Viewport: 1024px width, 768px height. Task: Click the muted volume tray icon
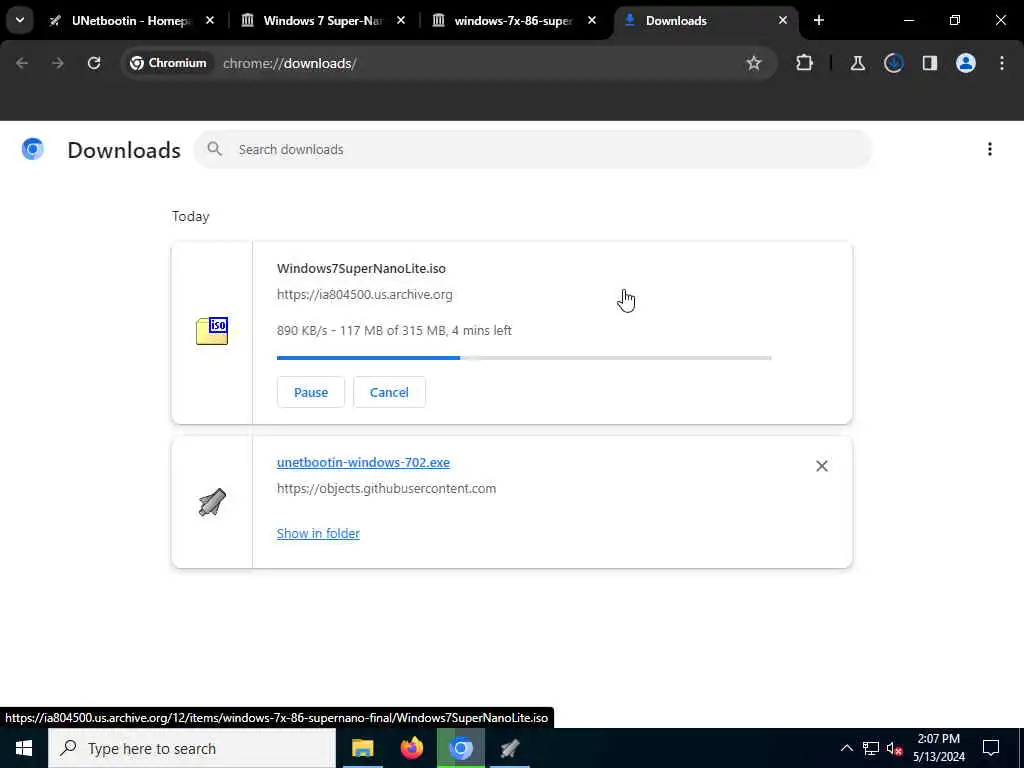(x=894, y=748)
